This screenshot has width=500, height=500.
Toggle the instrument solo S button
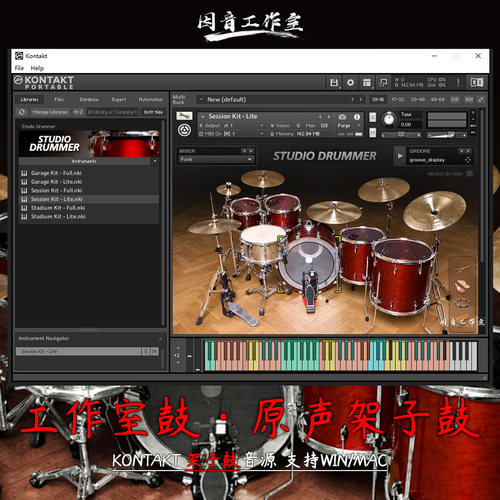coord(373,117)
